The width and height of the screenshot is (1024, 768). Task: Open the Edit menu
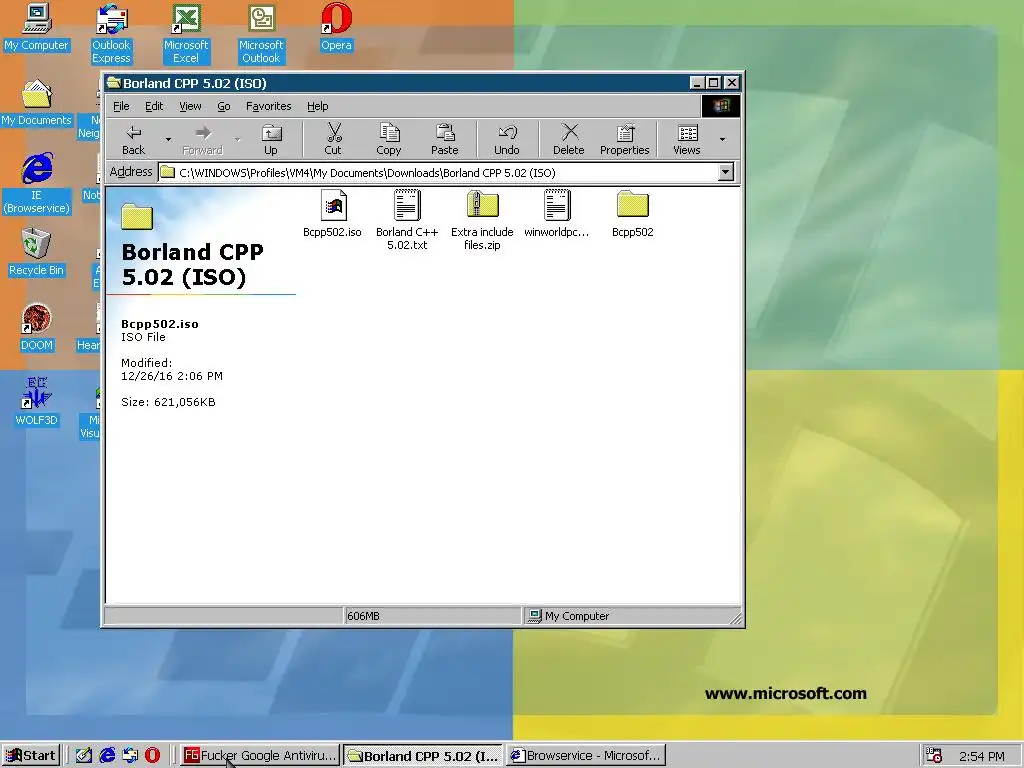(x=154, y=106)
